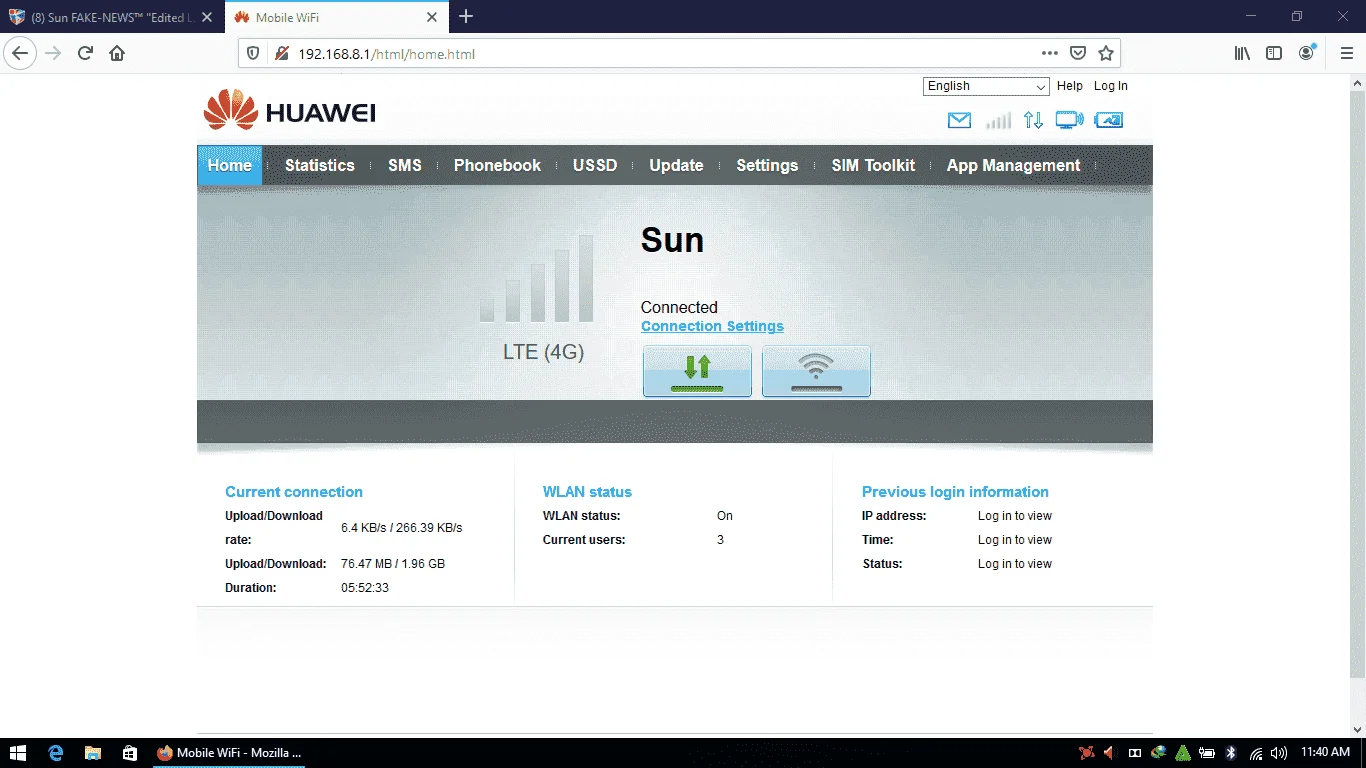Click the insecure connection lock icon
1366x768 pixels.
(281, 53)
